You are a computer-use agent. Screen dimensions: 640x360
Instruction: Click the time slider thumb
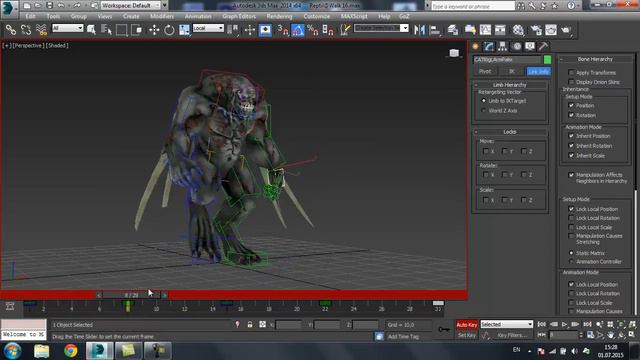(x=131, y=295)
